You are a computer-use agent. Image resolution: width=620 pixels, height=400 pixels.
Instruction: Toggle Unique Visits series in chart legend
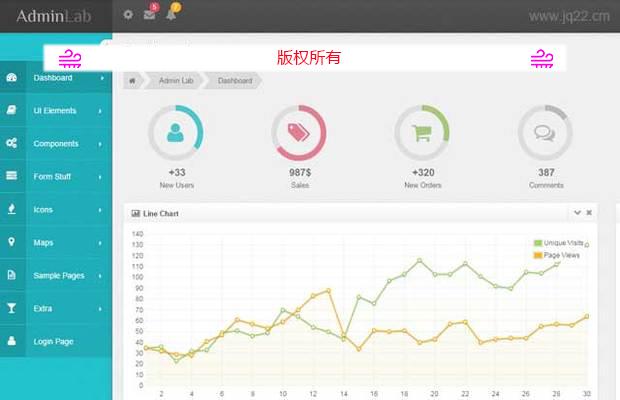(x=562, y=243)
